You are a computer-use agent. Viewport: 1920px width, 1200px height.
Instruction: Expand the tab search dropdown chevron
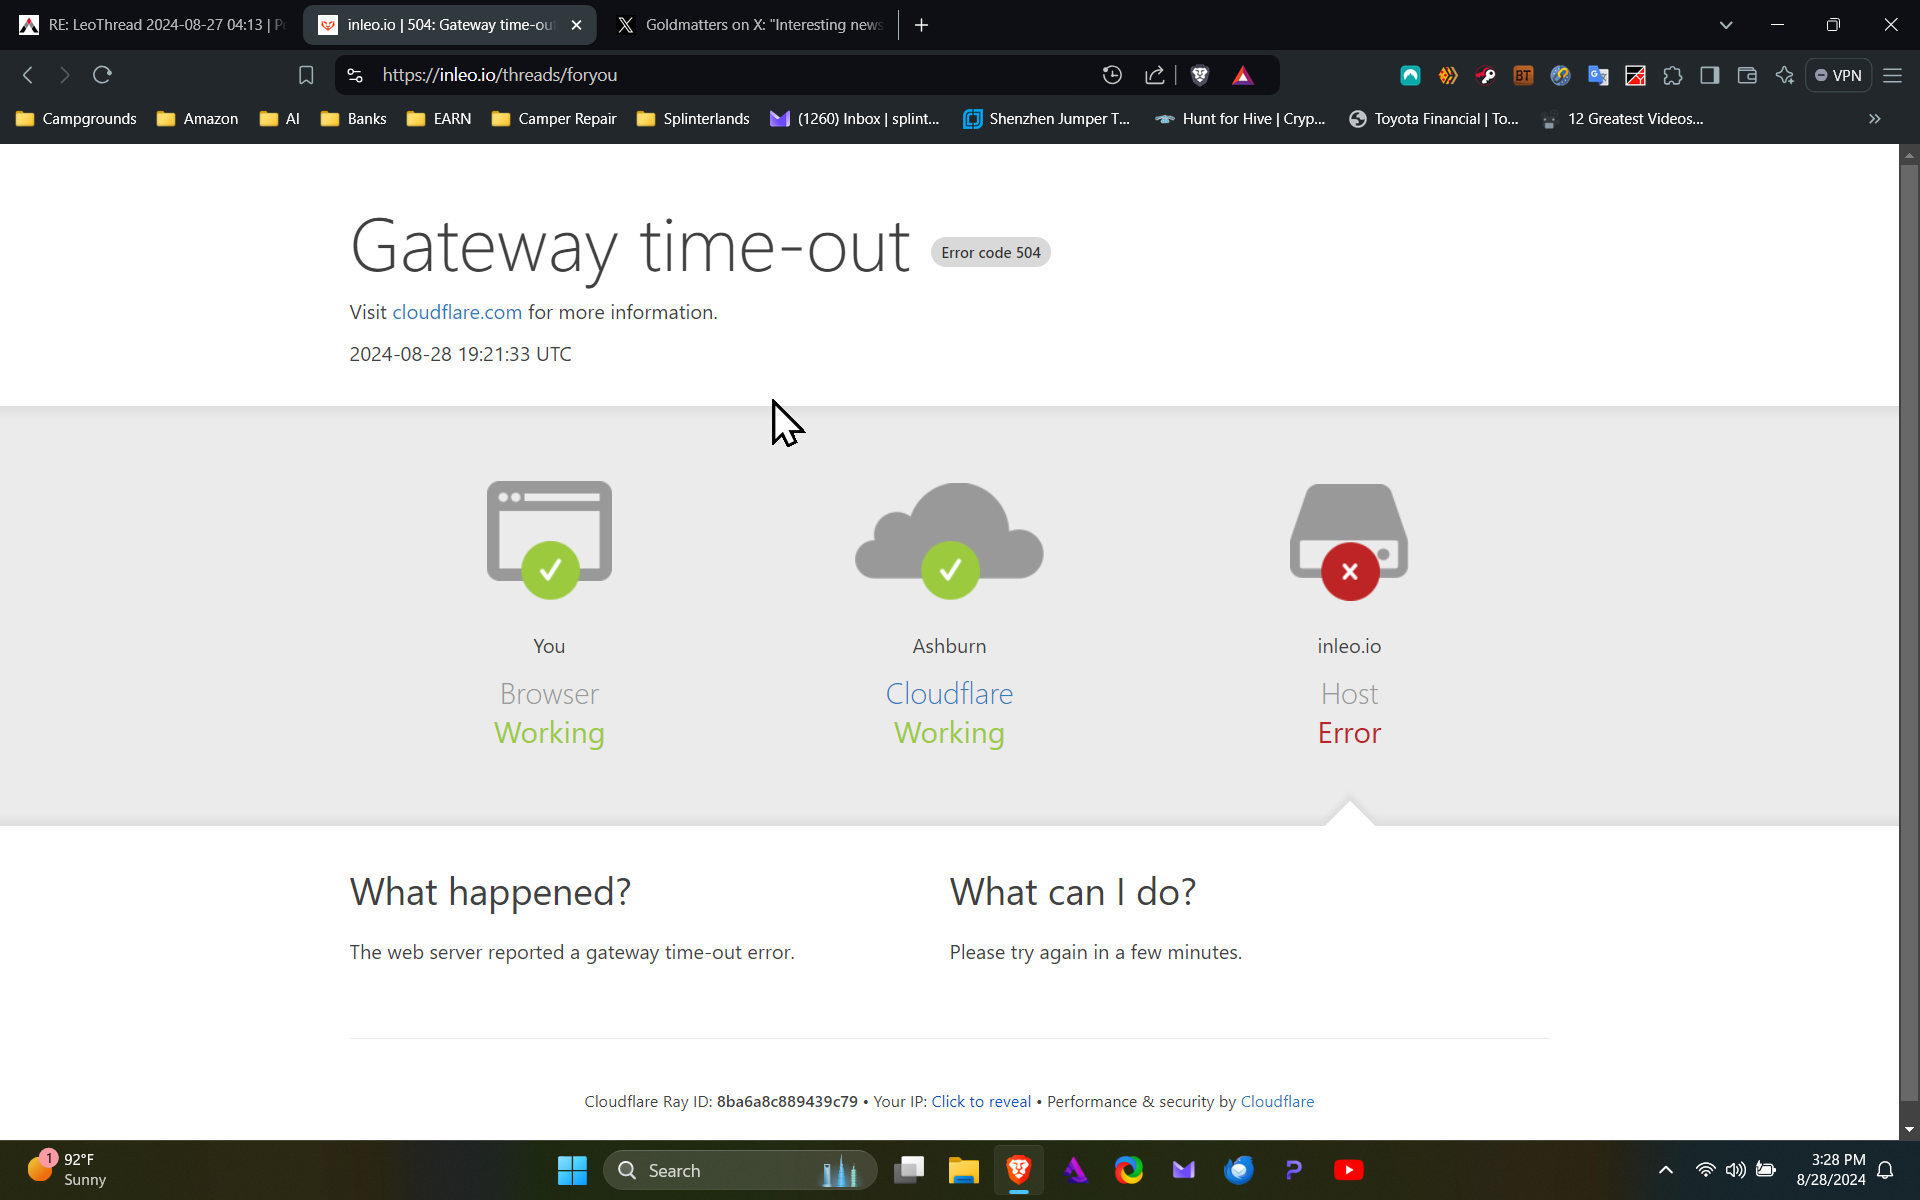1726,25
